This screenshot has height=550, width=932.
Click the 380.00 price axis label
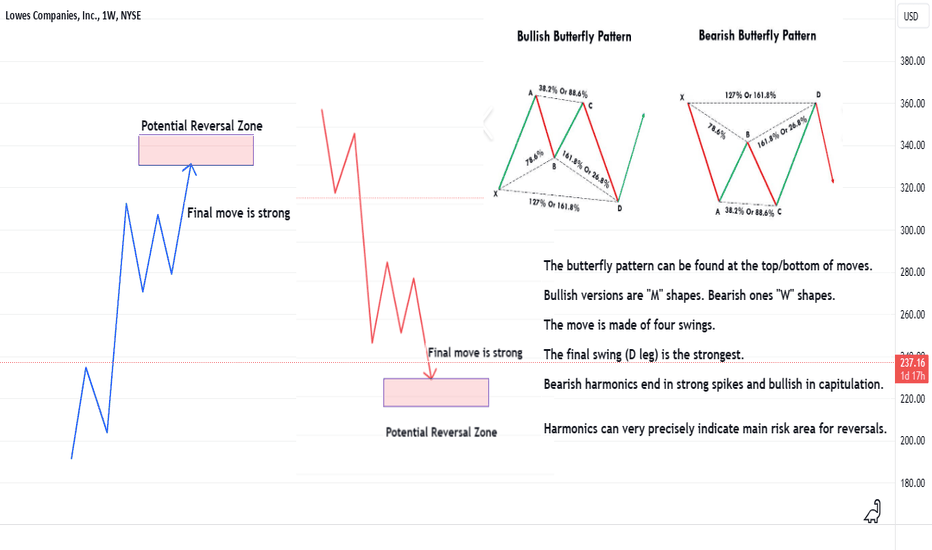[912, 61]
